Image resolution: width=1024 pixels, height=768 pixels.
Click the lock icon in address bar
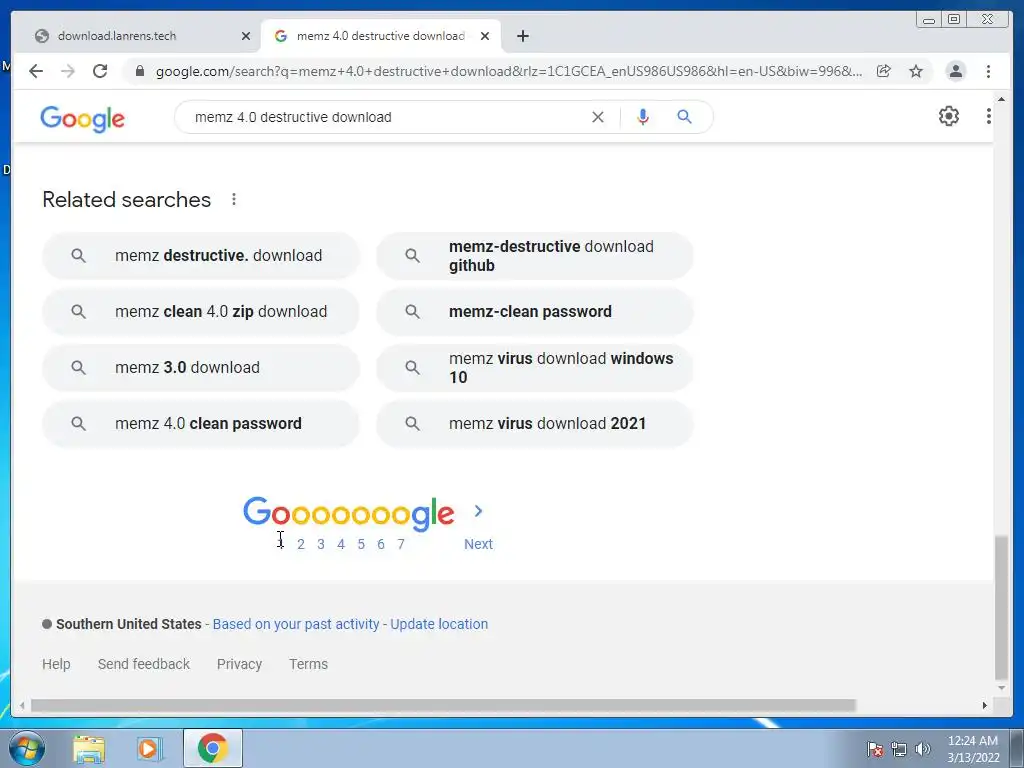pos(139,71)
